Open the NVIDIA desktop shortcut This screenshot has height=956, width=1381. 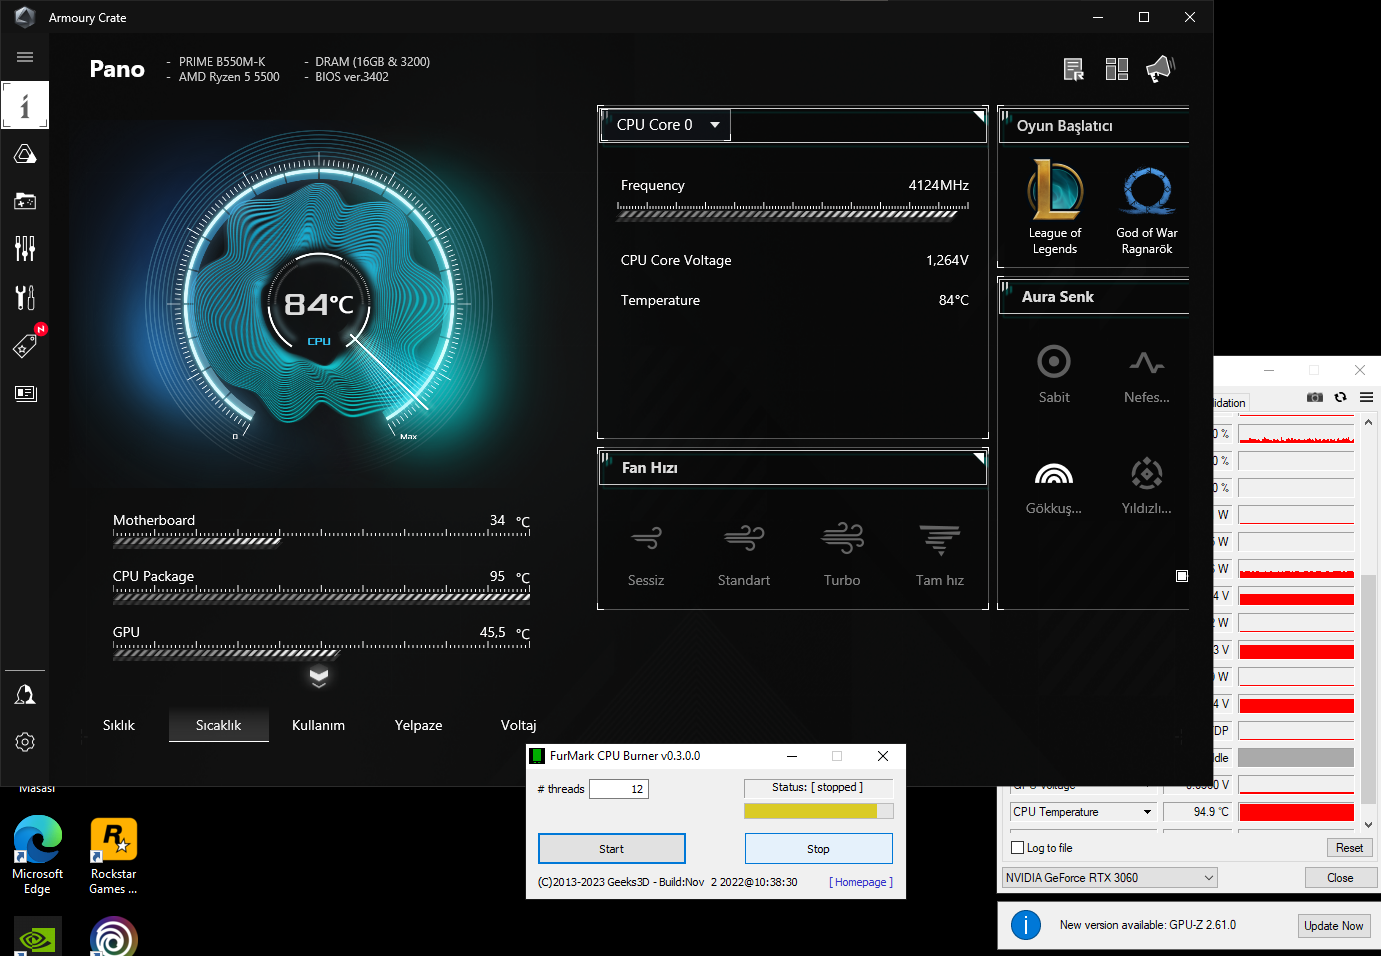pos(38,937)
